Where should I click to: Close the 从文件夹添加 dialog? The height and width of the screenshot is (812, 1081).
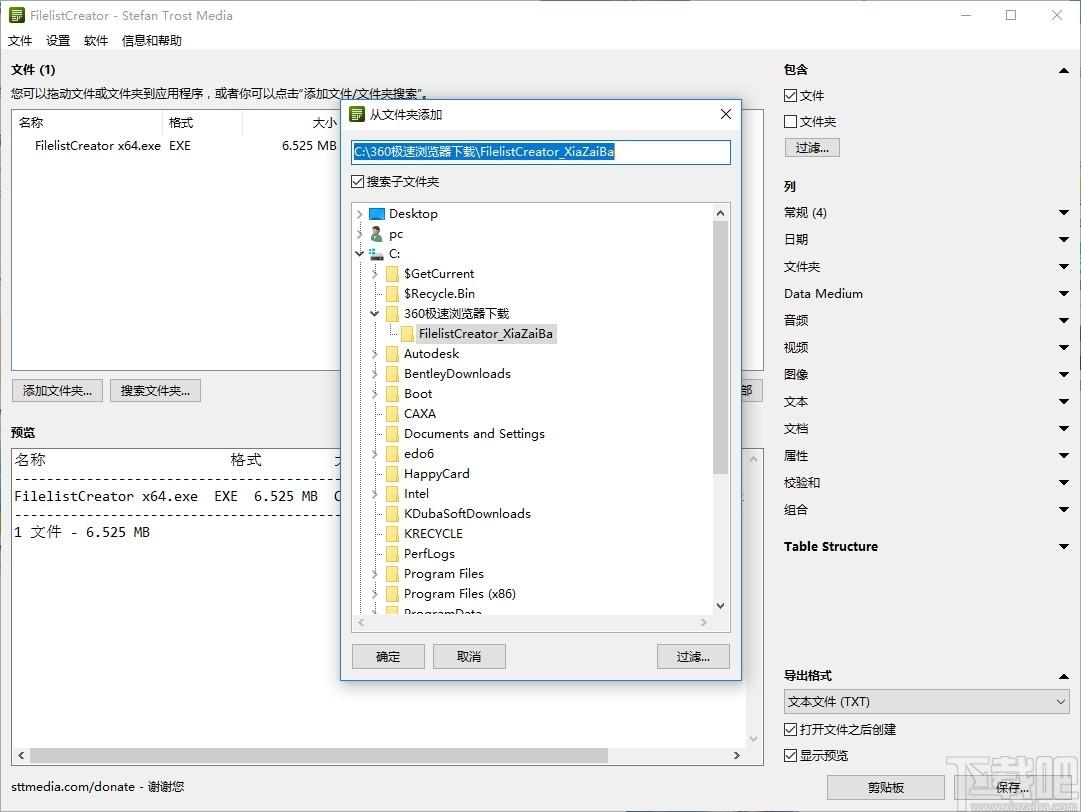pos(725,114)
